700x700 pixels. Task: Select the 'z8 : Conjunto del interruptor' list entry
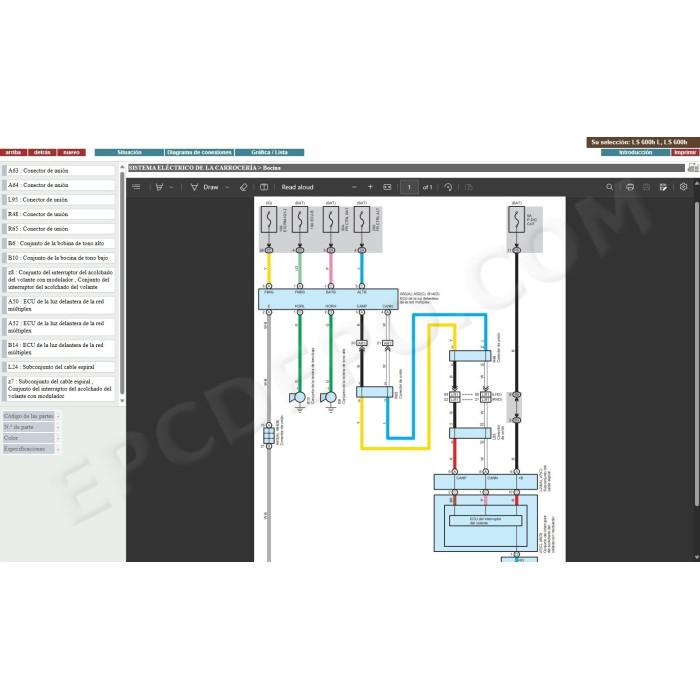point(60,279)
